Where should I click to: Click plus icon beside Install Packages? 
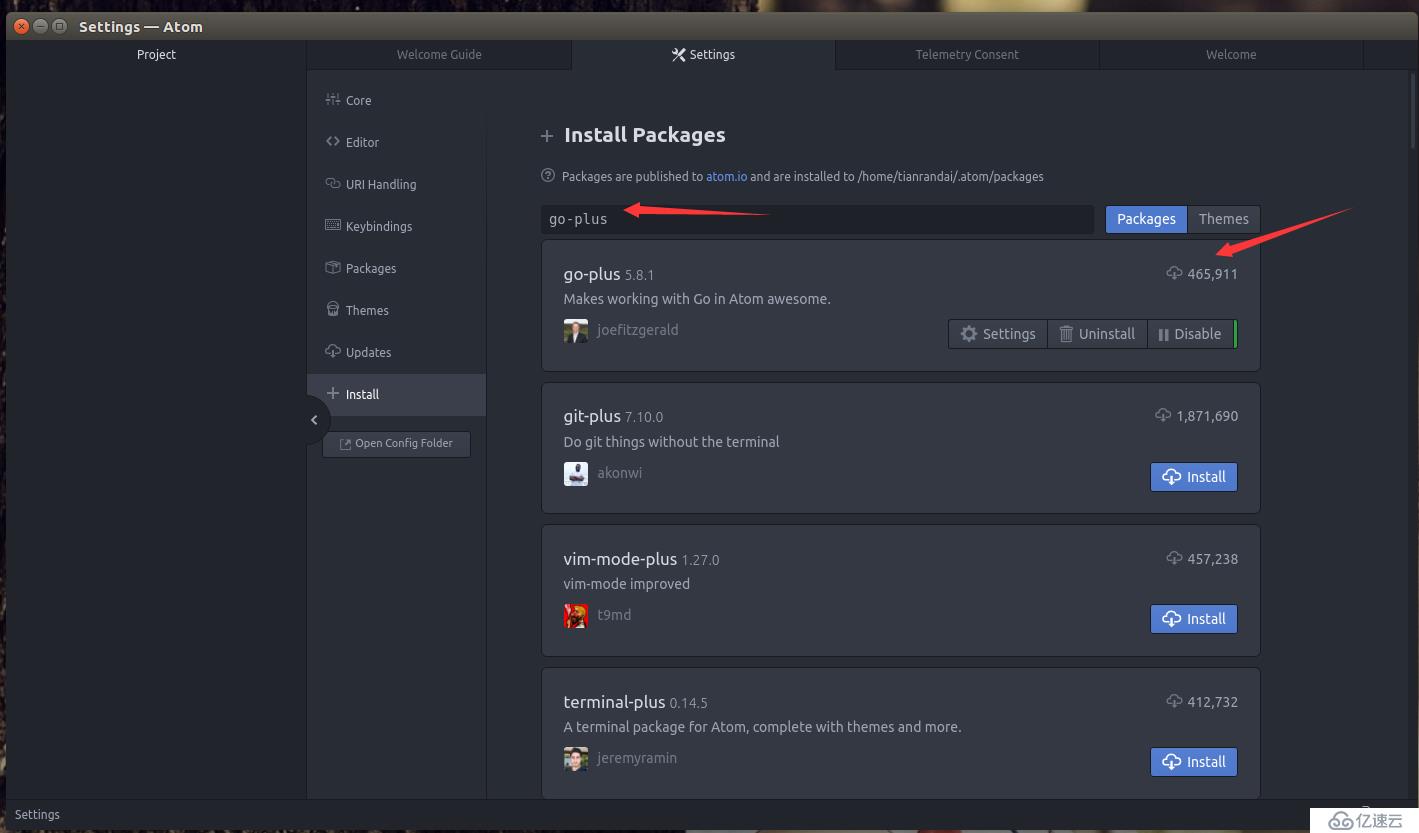click(547, 136)
